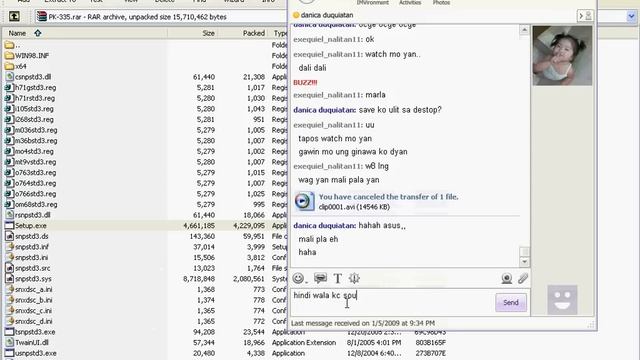Click the WinRAR up-one-level arrow icon
Image resolution: width=640 pixels, height=360 pixels.
tap(14, 16)
